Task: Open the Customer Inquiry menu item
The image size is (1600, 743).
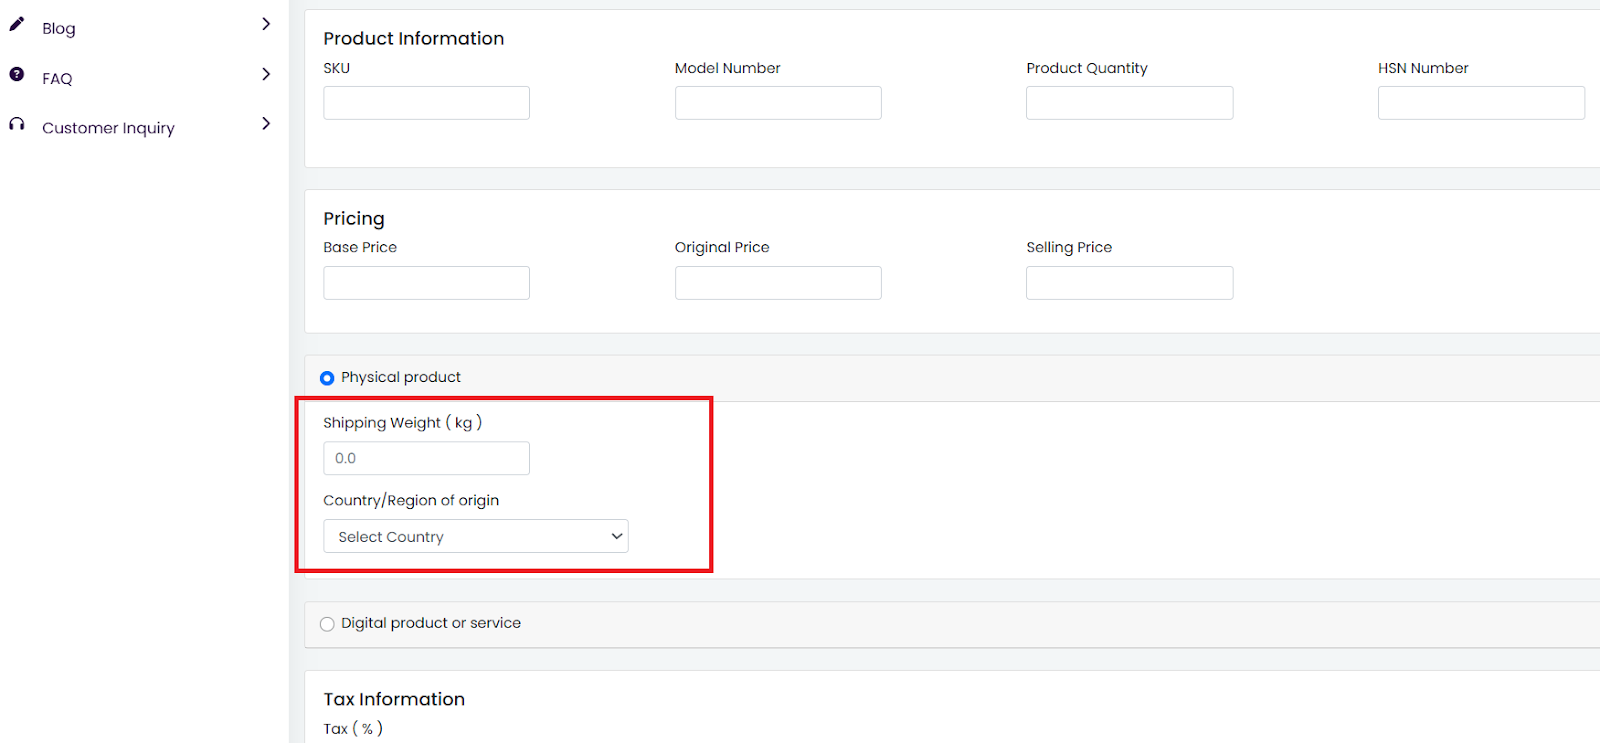Action: pyautogui.click(x=108, y=128)
